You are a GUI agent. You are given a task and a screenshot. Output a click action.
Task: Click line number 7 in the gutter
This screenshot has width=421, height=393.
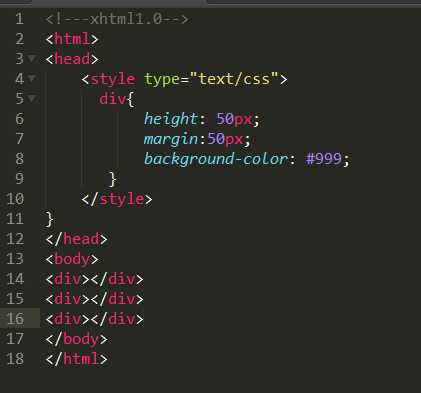(20, 139)
